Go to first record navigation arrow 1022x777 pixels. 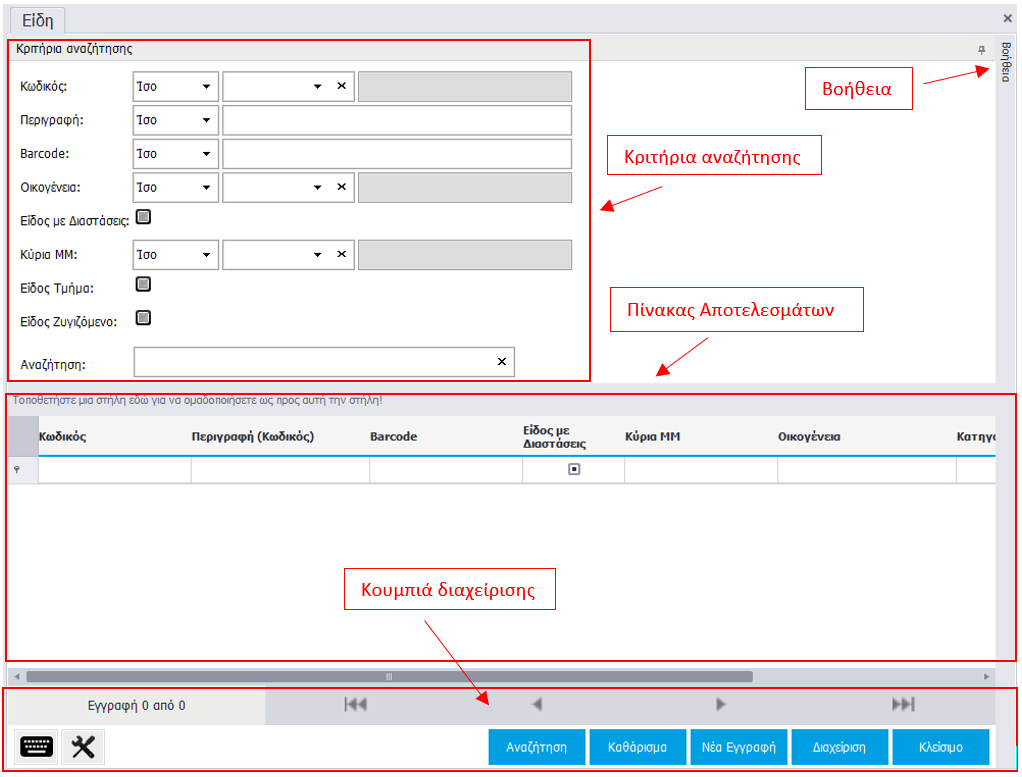pyautogui.click(x=355, y=705)
